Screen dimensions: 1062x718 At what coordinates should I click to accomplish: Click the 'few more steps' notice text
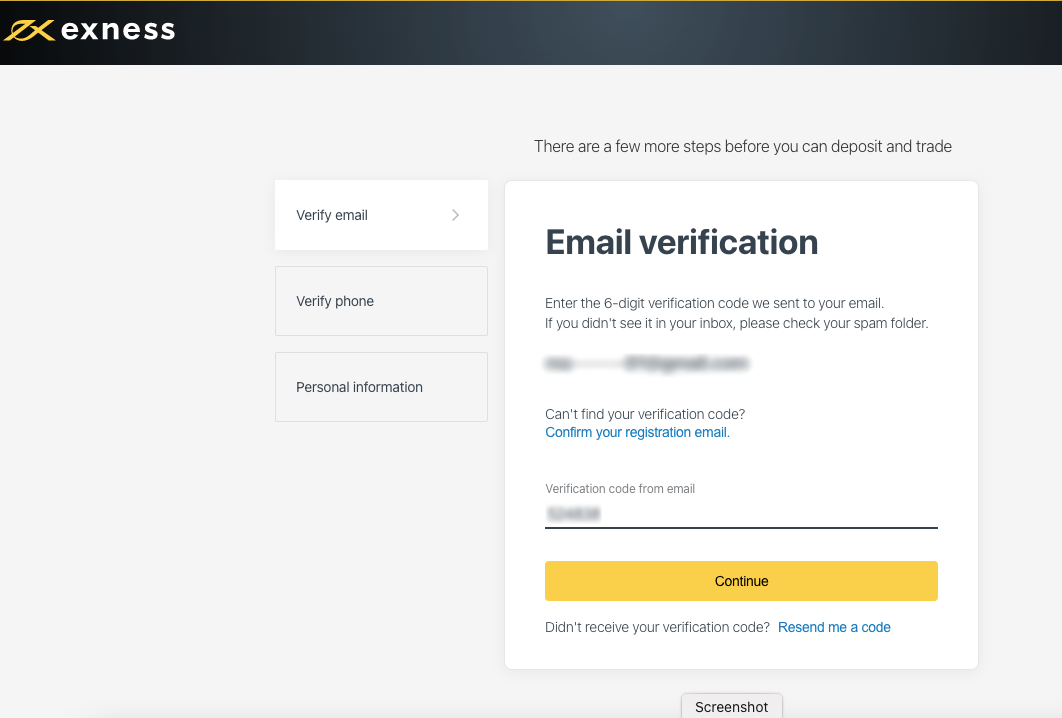point(742,147)
